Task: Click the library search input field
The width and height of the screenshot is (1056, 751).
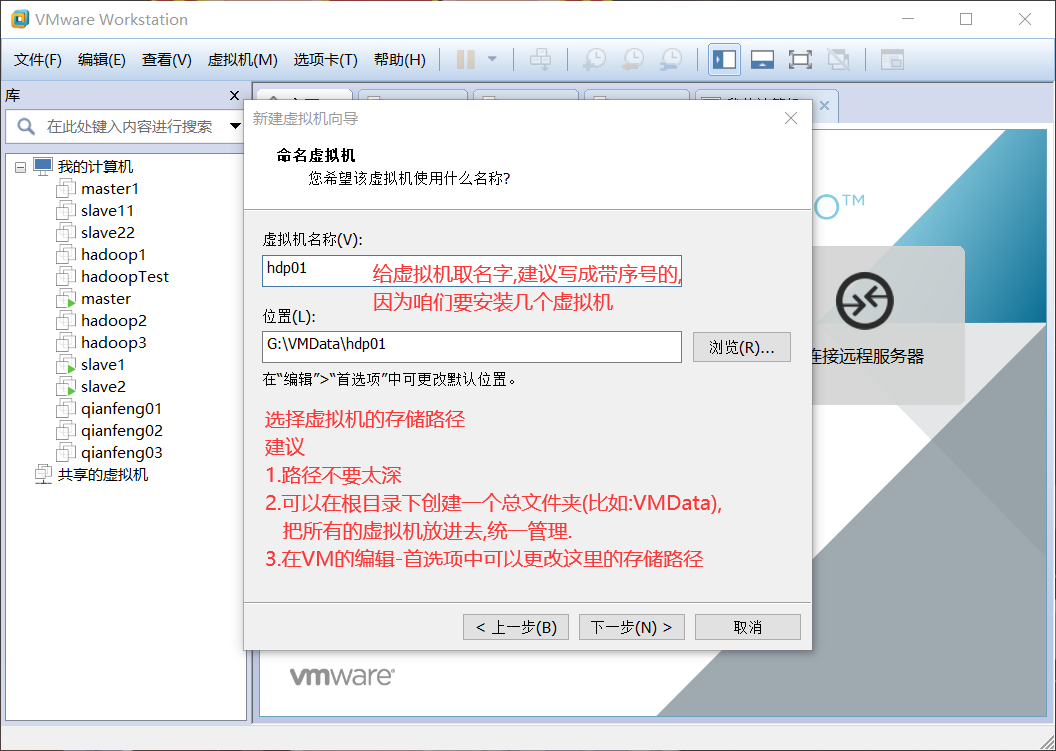Action: pos(128,126)
